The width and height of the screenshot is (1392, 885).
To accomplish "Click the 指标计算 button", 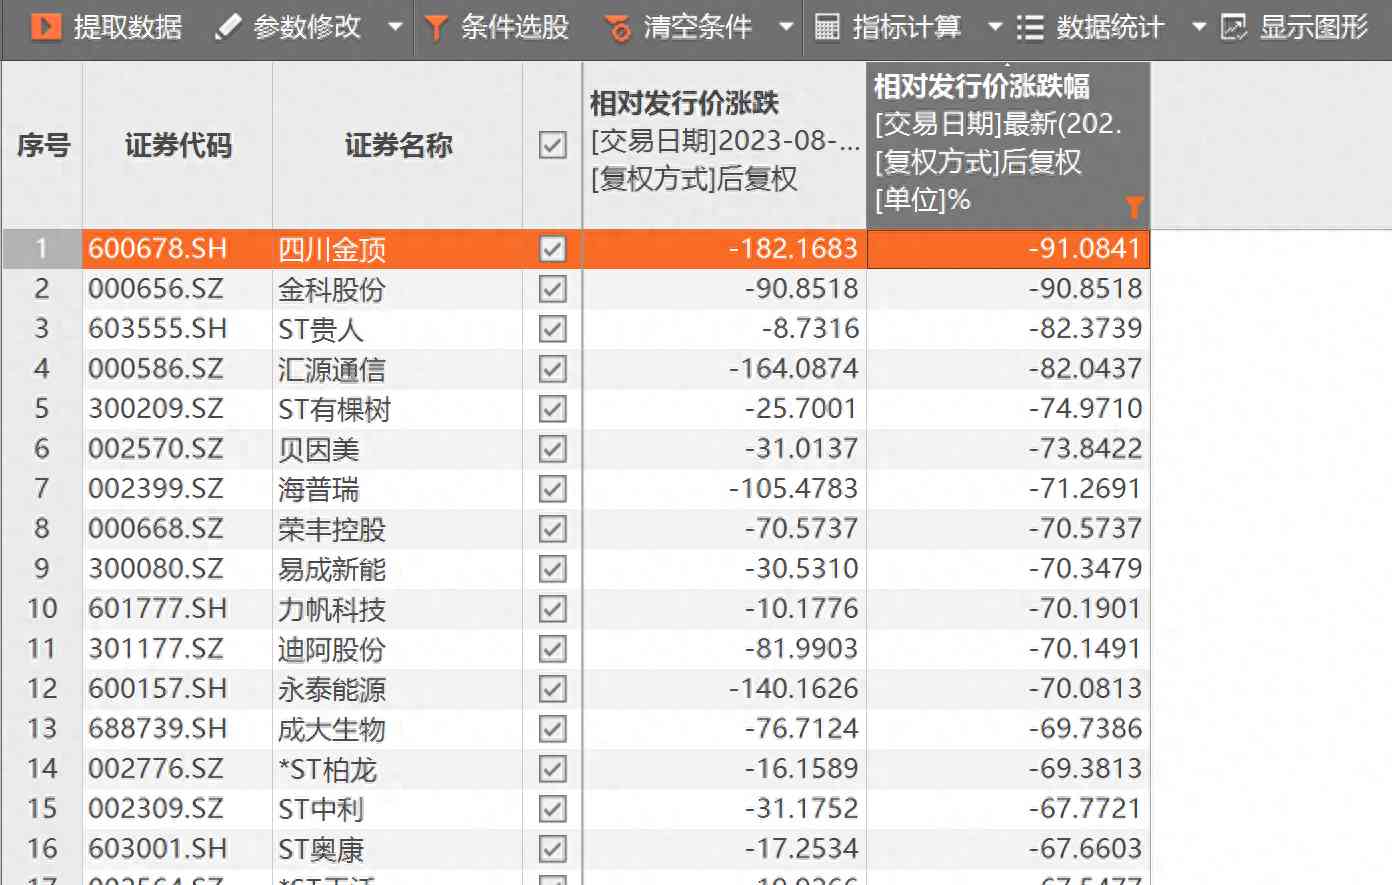I will (888, 27).
